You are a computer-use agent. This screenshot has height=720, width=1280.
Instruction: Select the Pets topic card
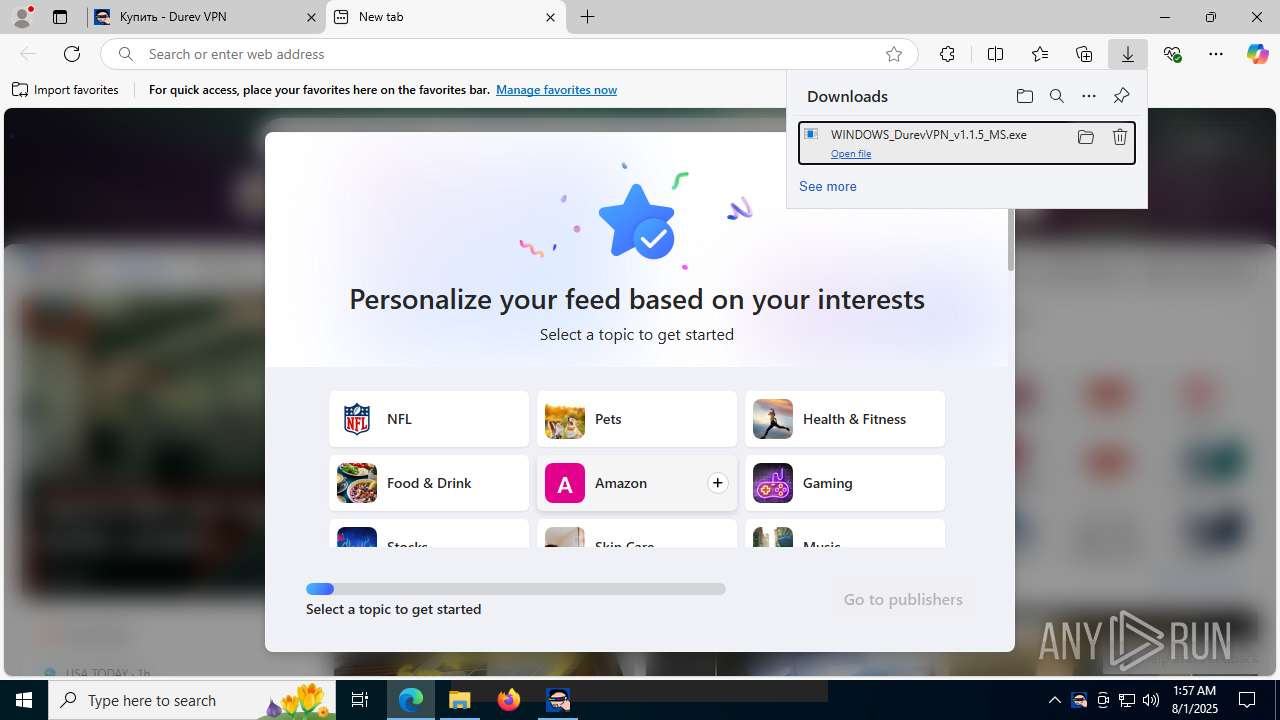(x=637, y=419)
